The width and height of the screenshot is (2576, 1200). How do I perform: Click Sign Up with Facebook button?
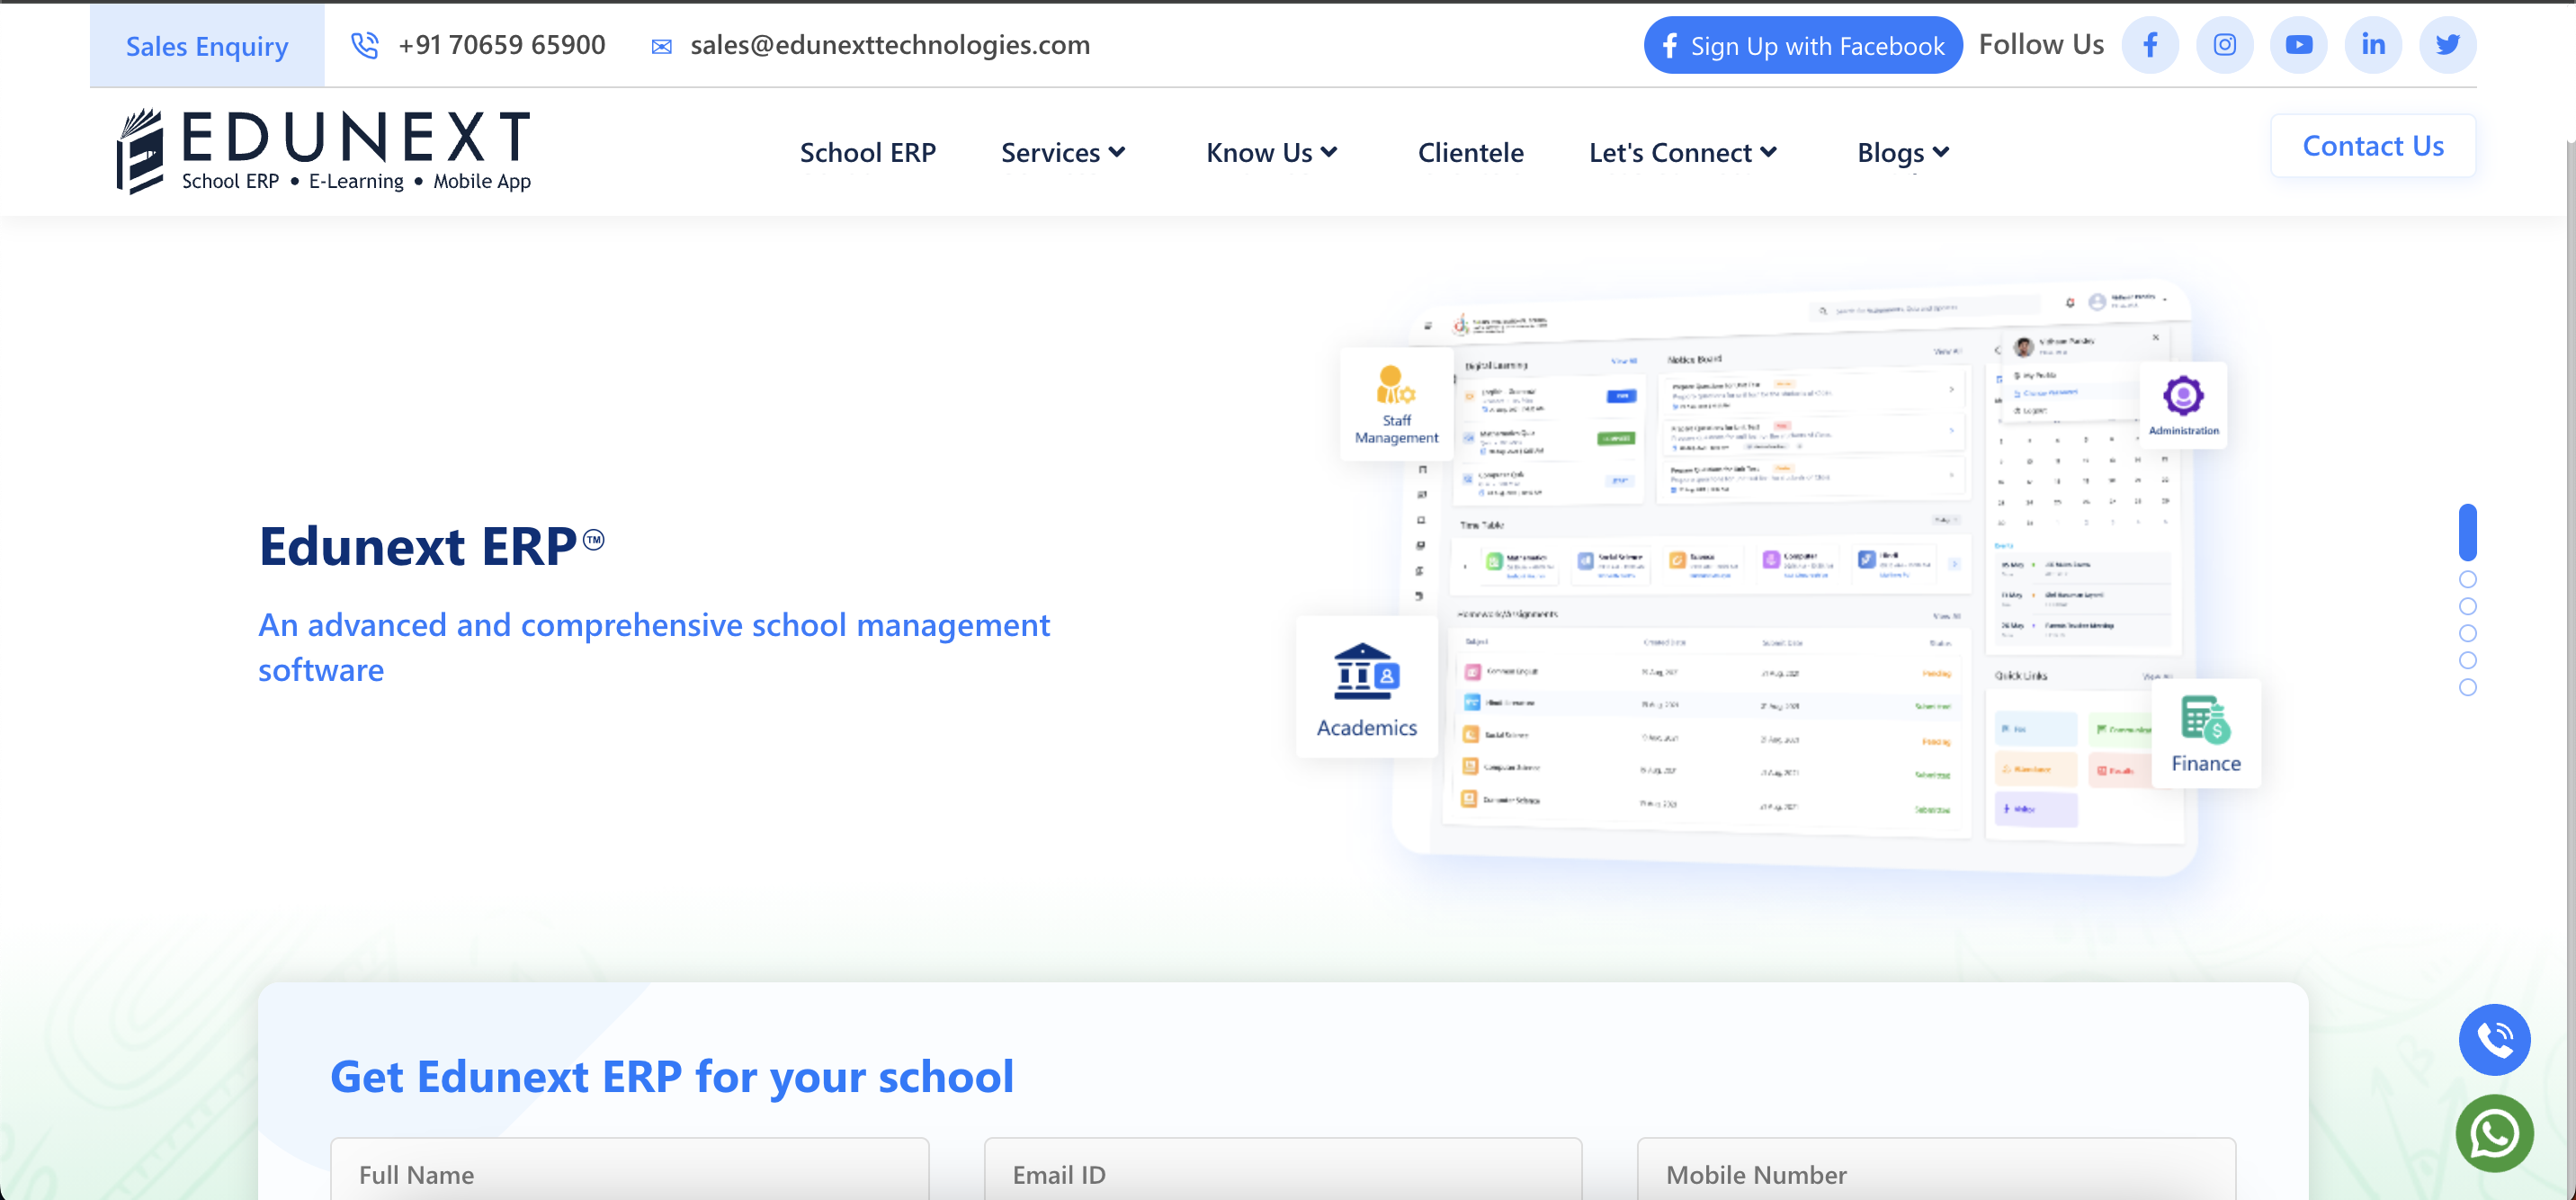[1803, 45]
